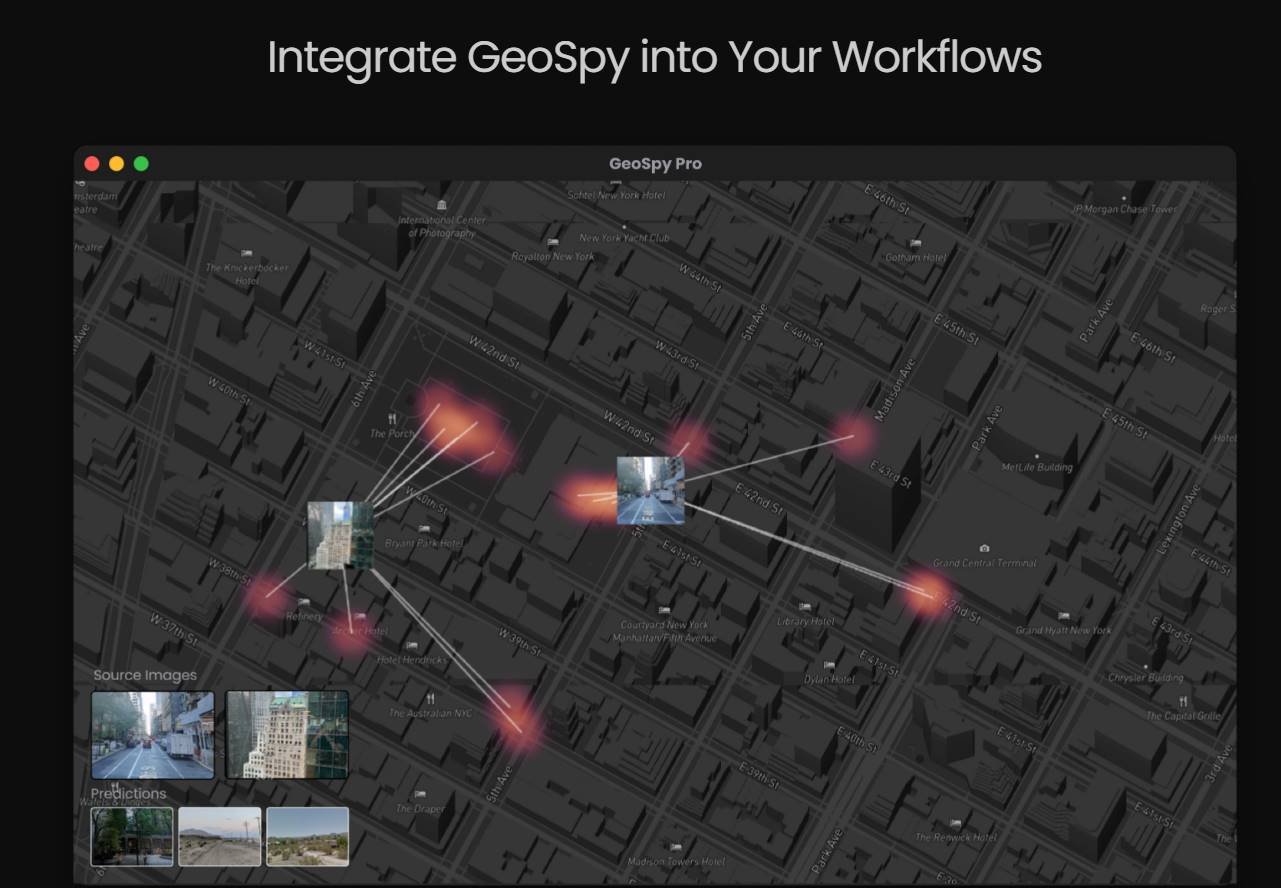Image resolution: width=1281 pixels, height=888 pixels.
Task: Click the "GeoSpy Pro" window title
Action: pyautogui.click(x=655, y=164)
